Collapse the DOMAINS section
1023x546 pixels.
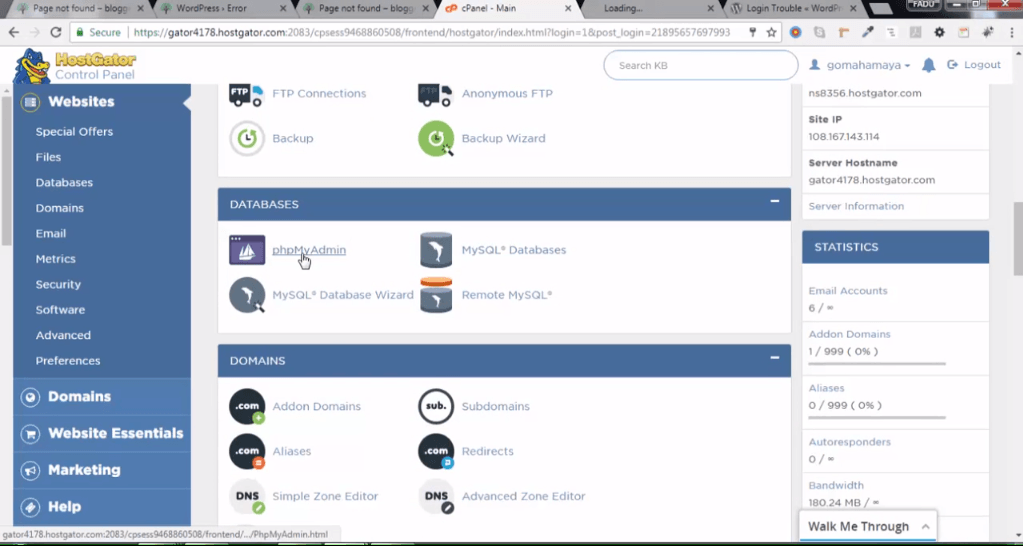coord(774,357)
